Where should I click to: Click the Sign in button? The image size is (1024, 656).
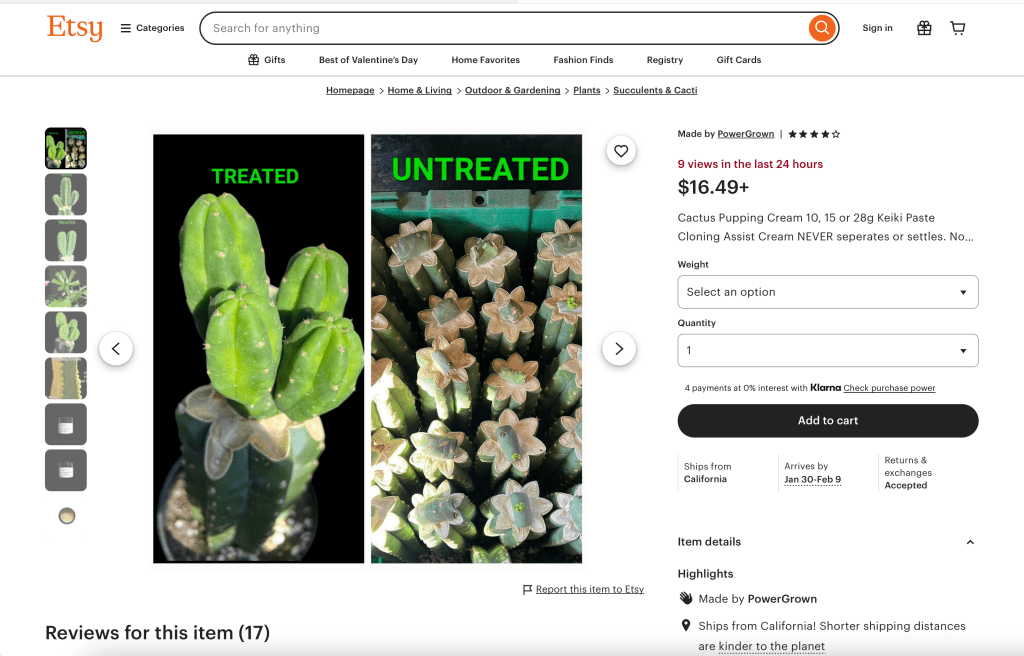[x=877, y=28]
